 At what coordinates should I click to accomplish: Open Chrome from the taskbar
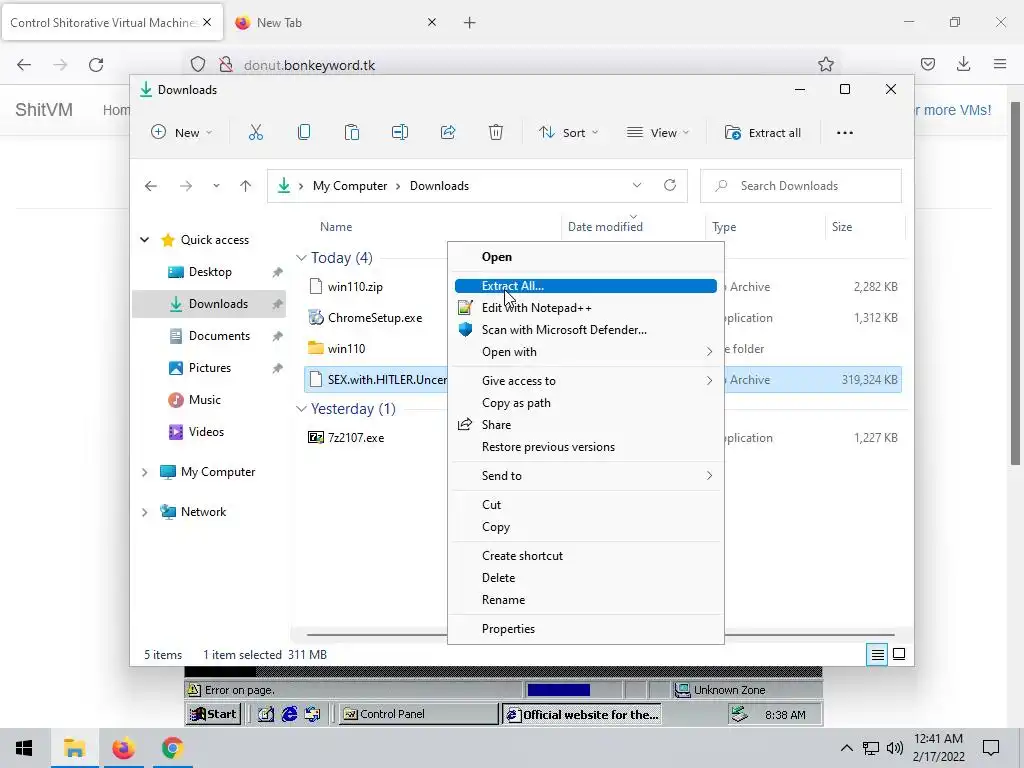pyautogui.click(x=172, y=748)
